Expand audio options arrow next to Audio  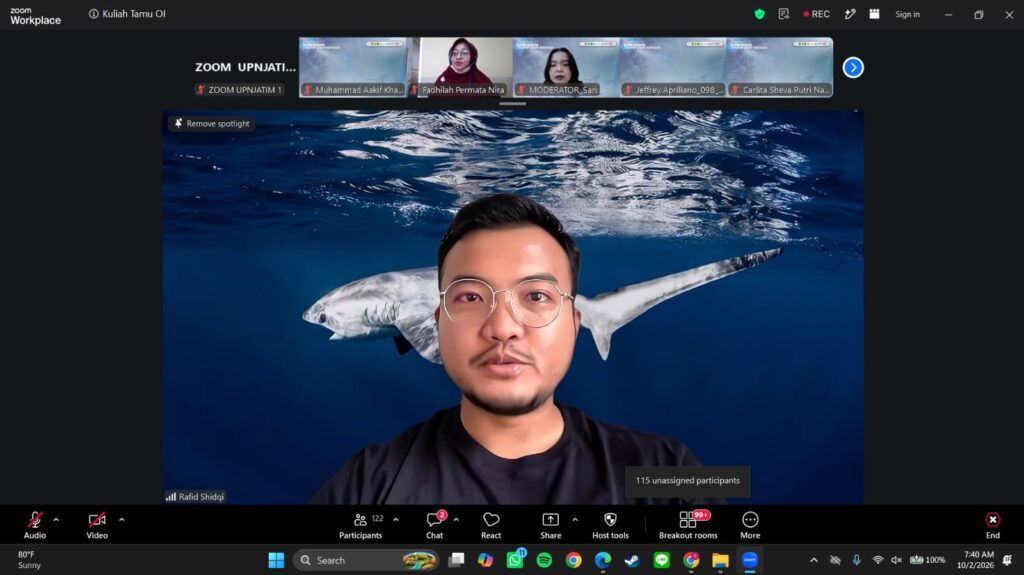tap(56, 519)
